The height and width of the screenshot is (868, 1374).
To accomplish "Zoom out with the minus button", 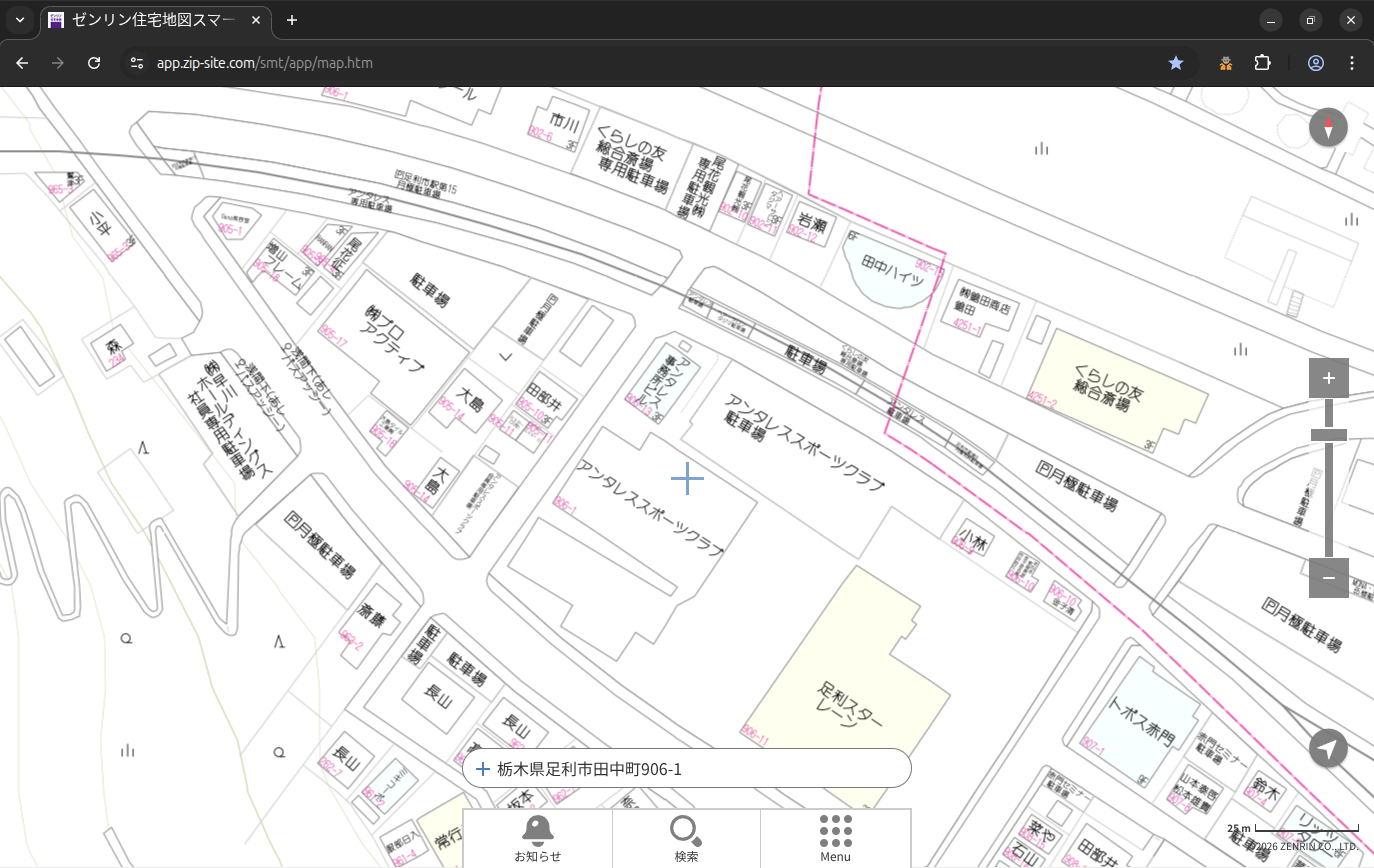I will pos(1328,578).
